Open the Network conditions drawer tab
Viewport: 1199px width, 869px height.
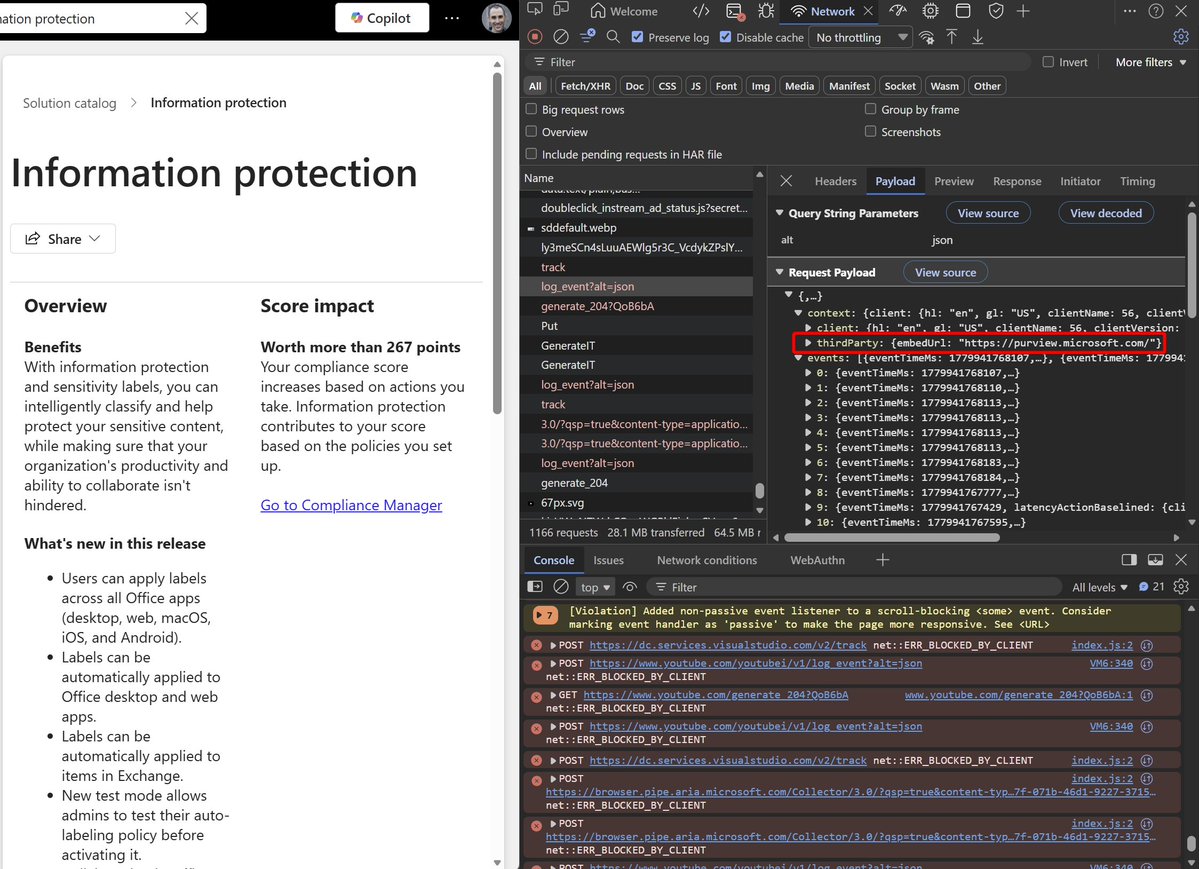pyautogui.click(x=707, y=560)
